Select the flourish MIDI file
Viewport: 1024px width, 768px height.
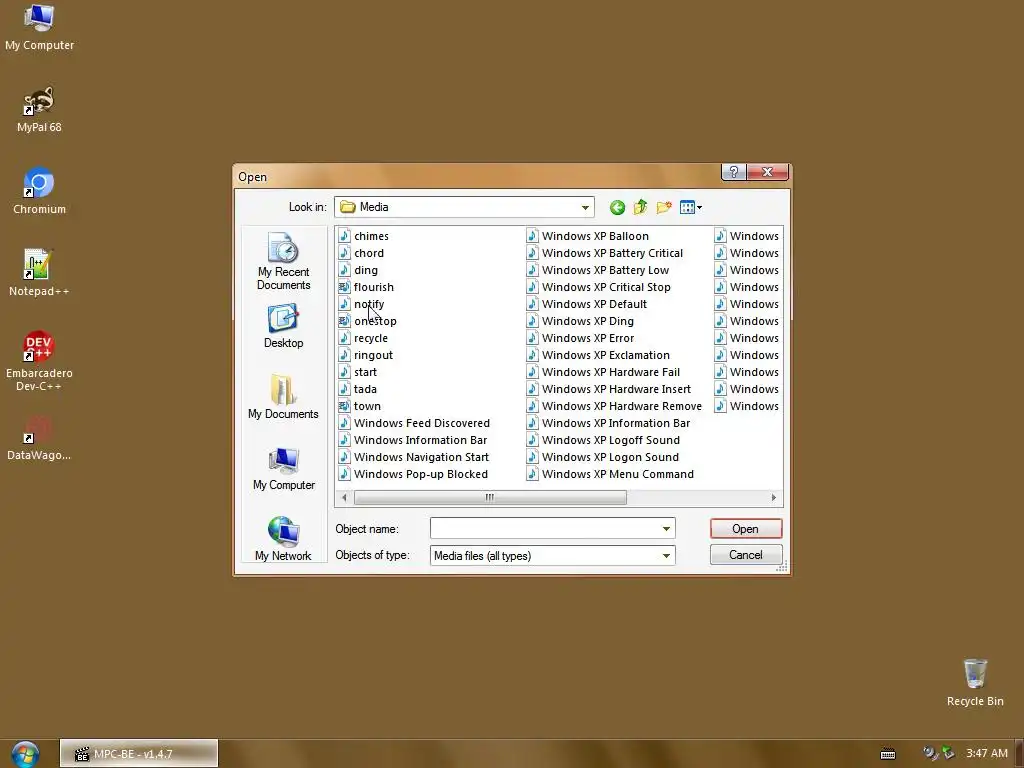click(366, 287)
